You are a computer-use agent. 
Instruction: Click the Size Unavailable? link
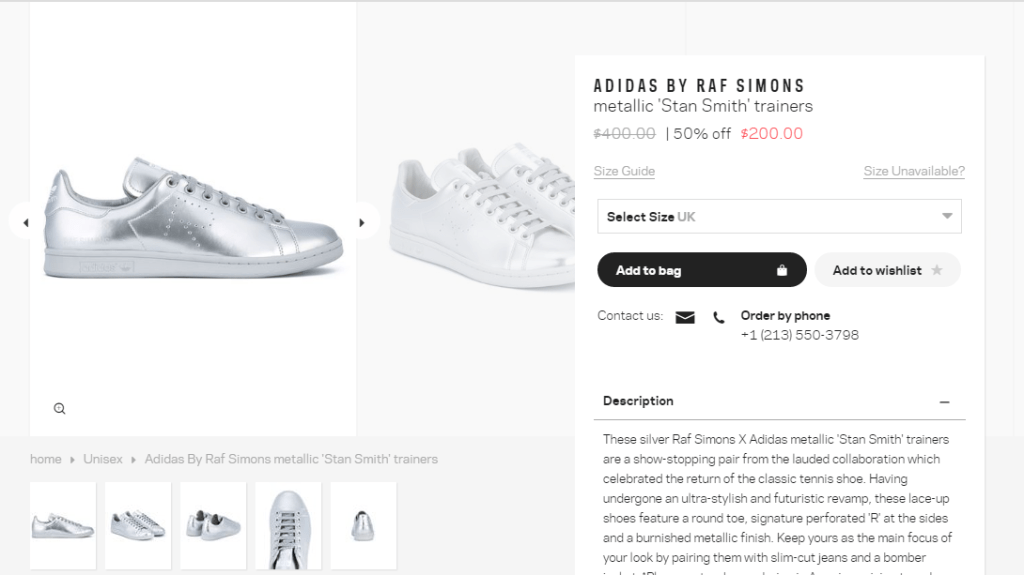click(914, 171)
